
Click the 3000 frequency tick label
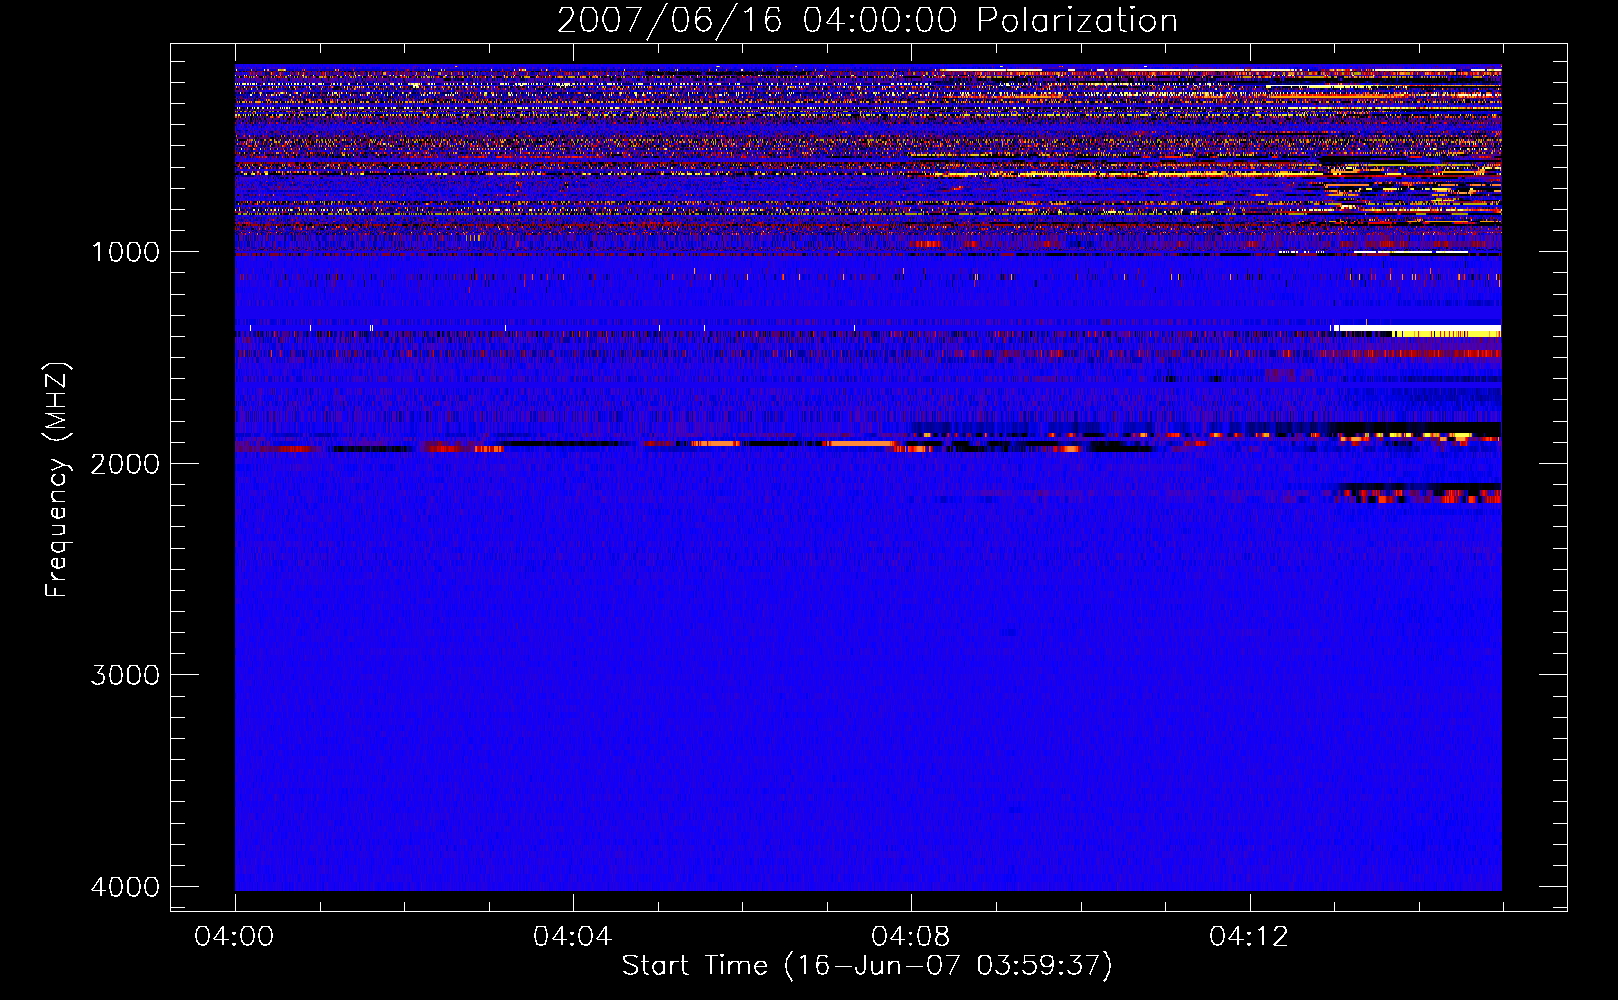pos(125,675)
